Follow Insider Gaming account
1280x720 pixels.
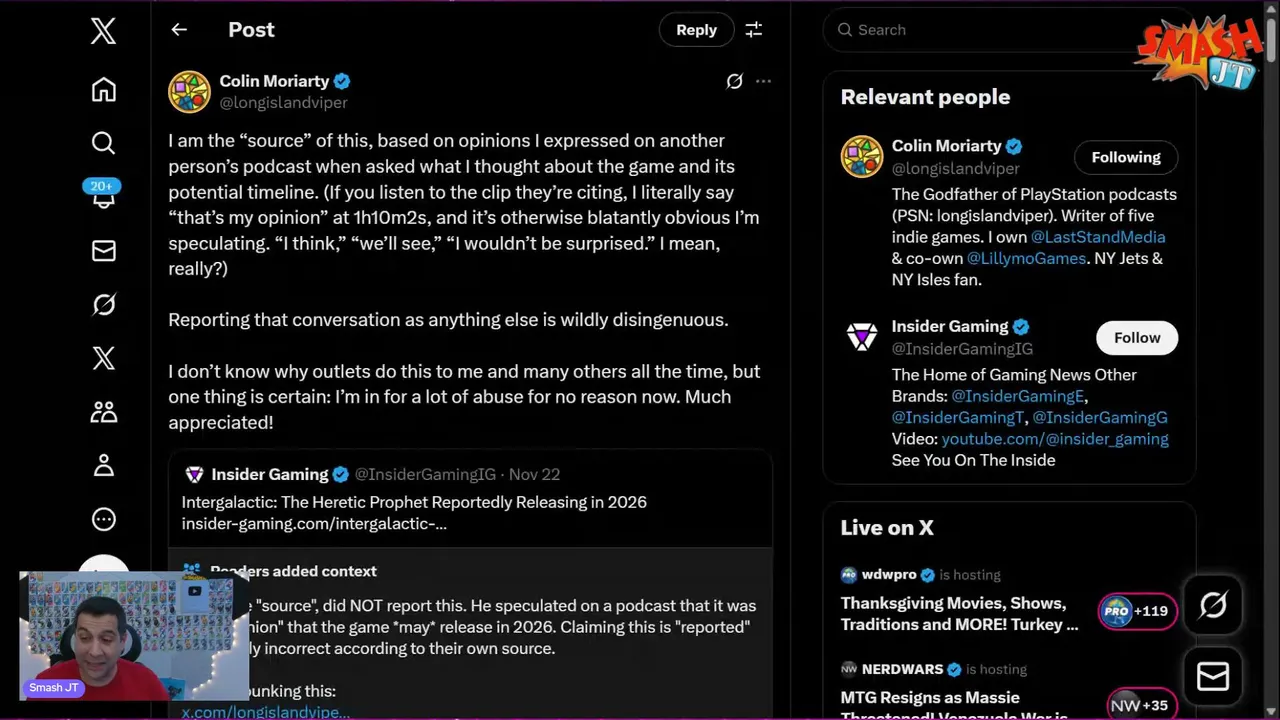coord(1136,338)
